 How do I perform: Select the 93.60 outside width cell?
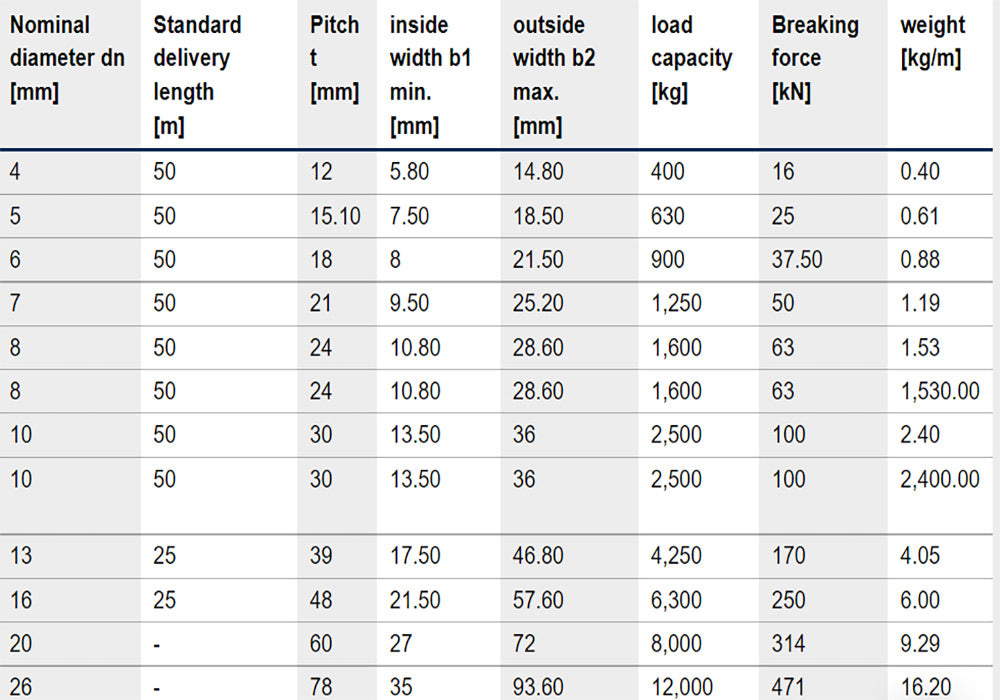tap(538, 685)
